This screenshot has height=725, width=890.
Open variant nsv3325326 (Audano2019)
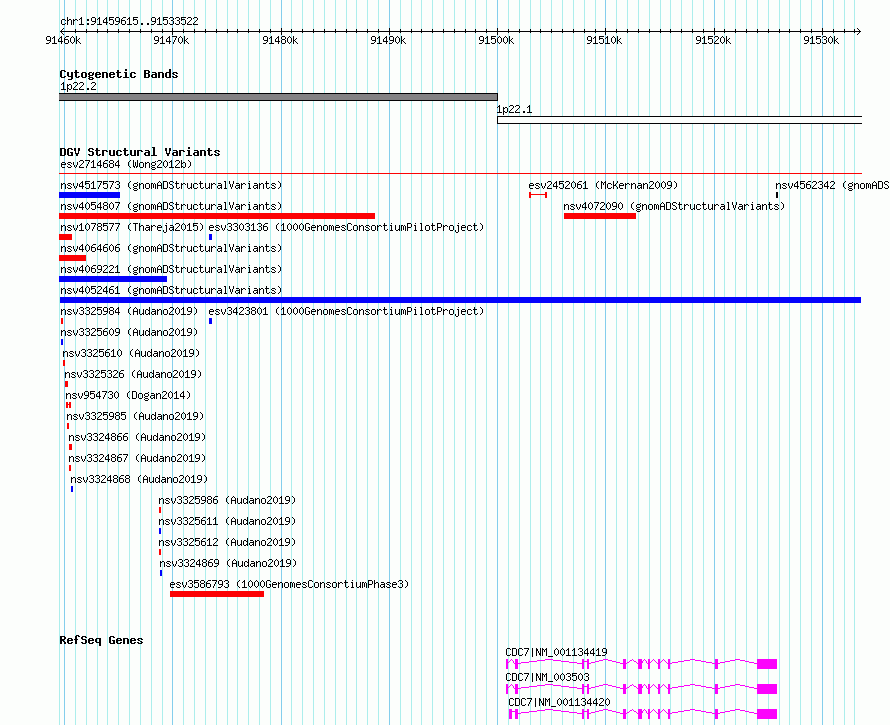point(133,374)
